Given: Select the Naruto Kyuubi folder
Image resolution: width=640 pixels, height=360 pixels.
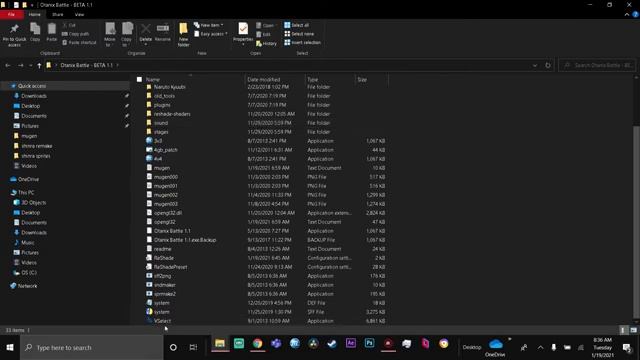Looking at the screenshot, I should (169, 87).
